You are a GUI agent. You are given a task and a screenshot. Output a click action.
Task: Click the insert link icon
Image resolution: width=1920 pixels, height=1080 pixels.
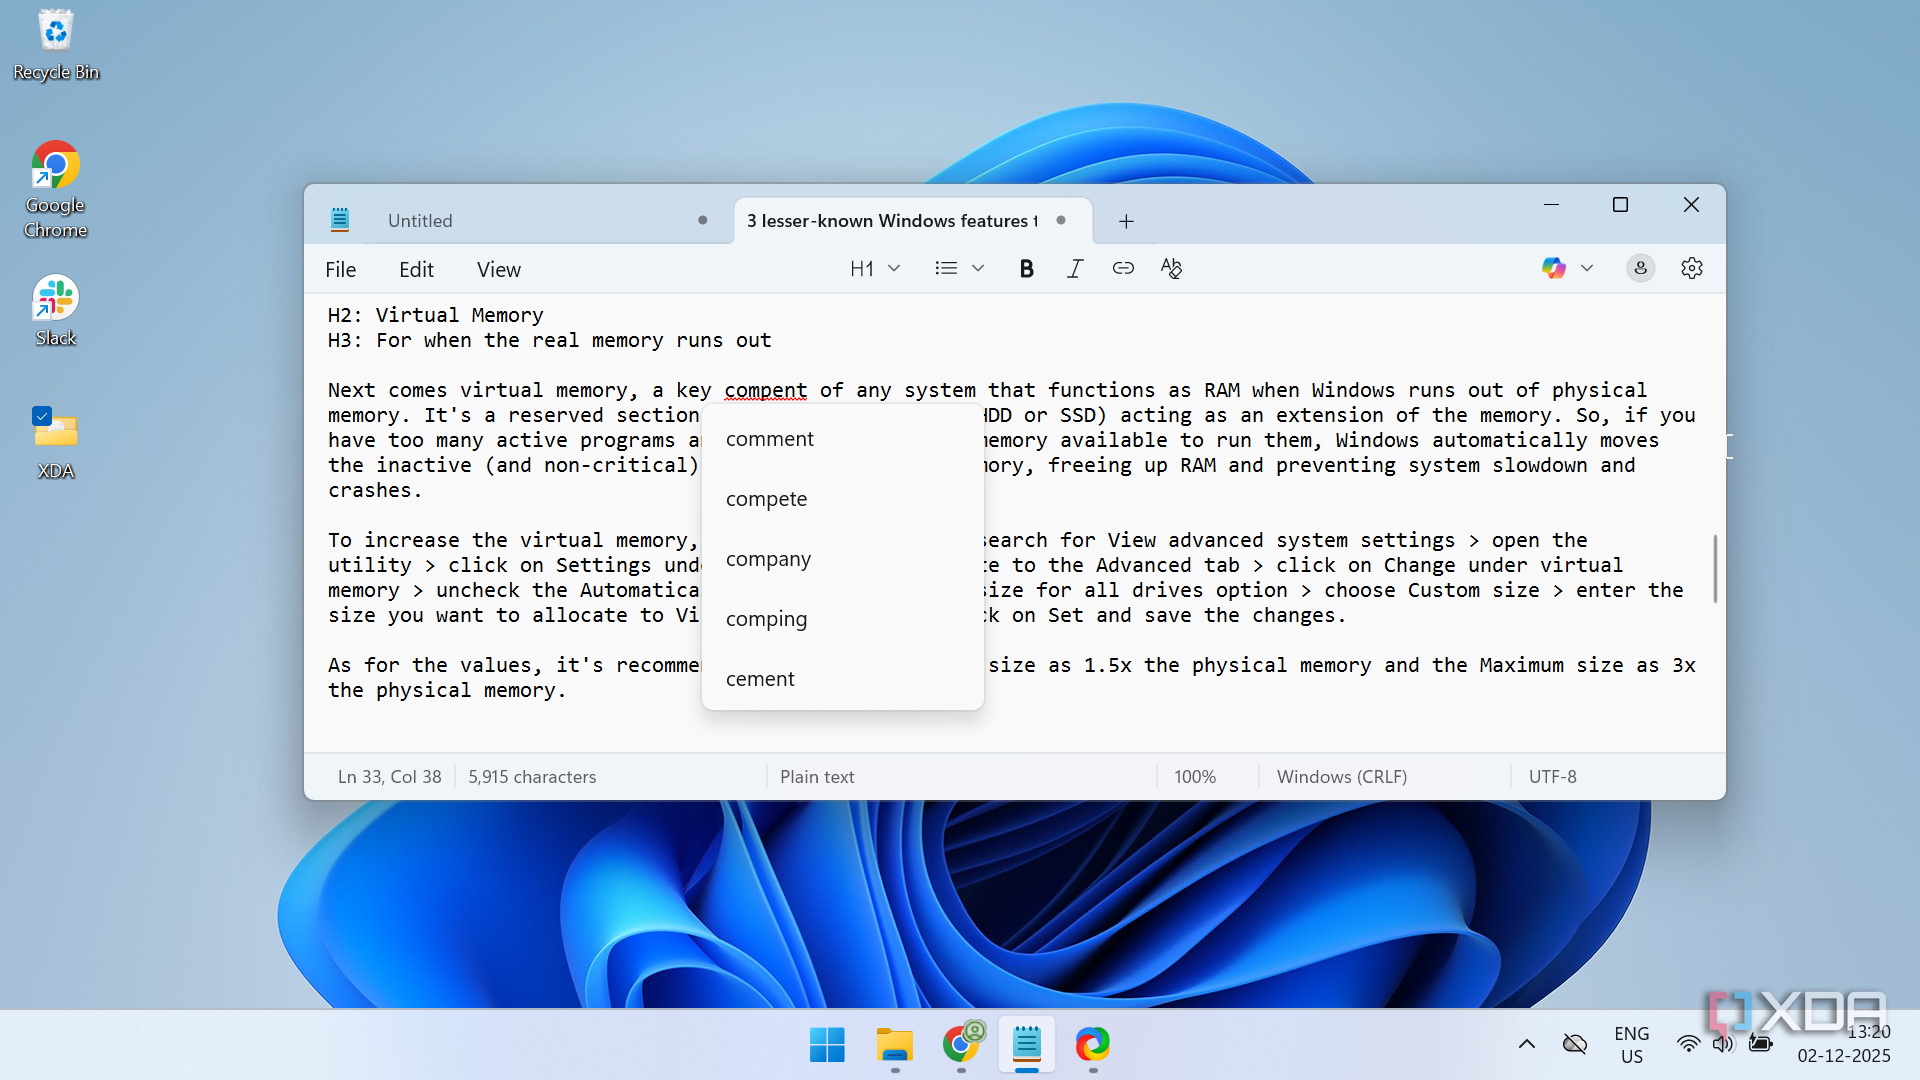click(x=1123, y=268)
